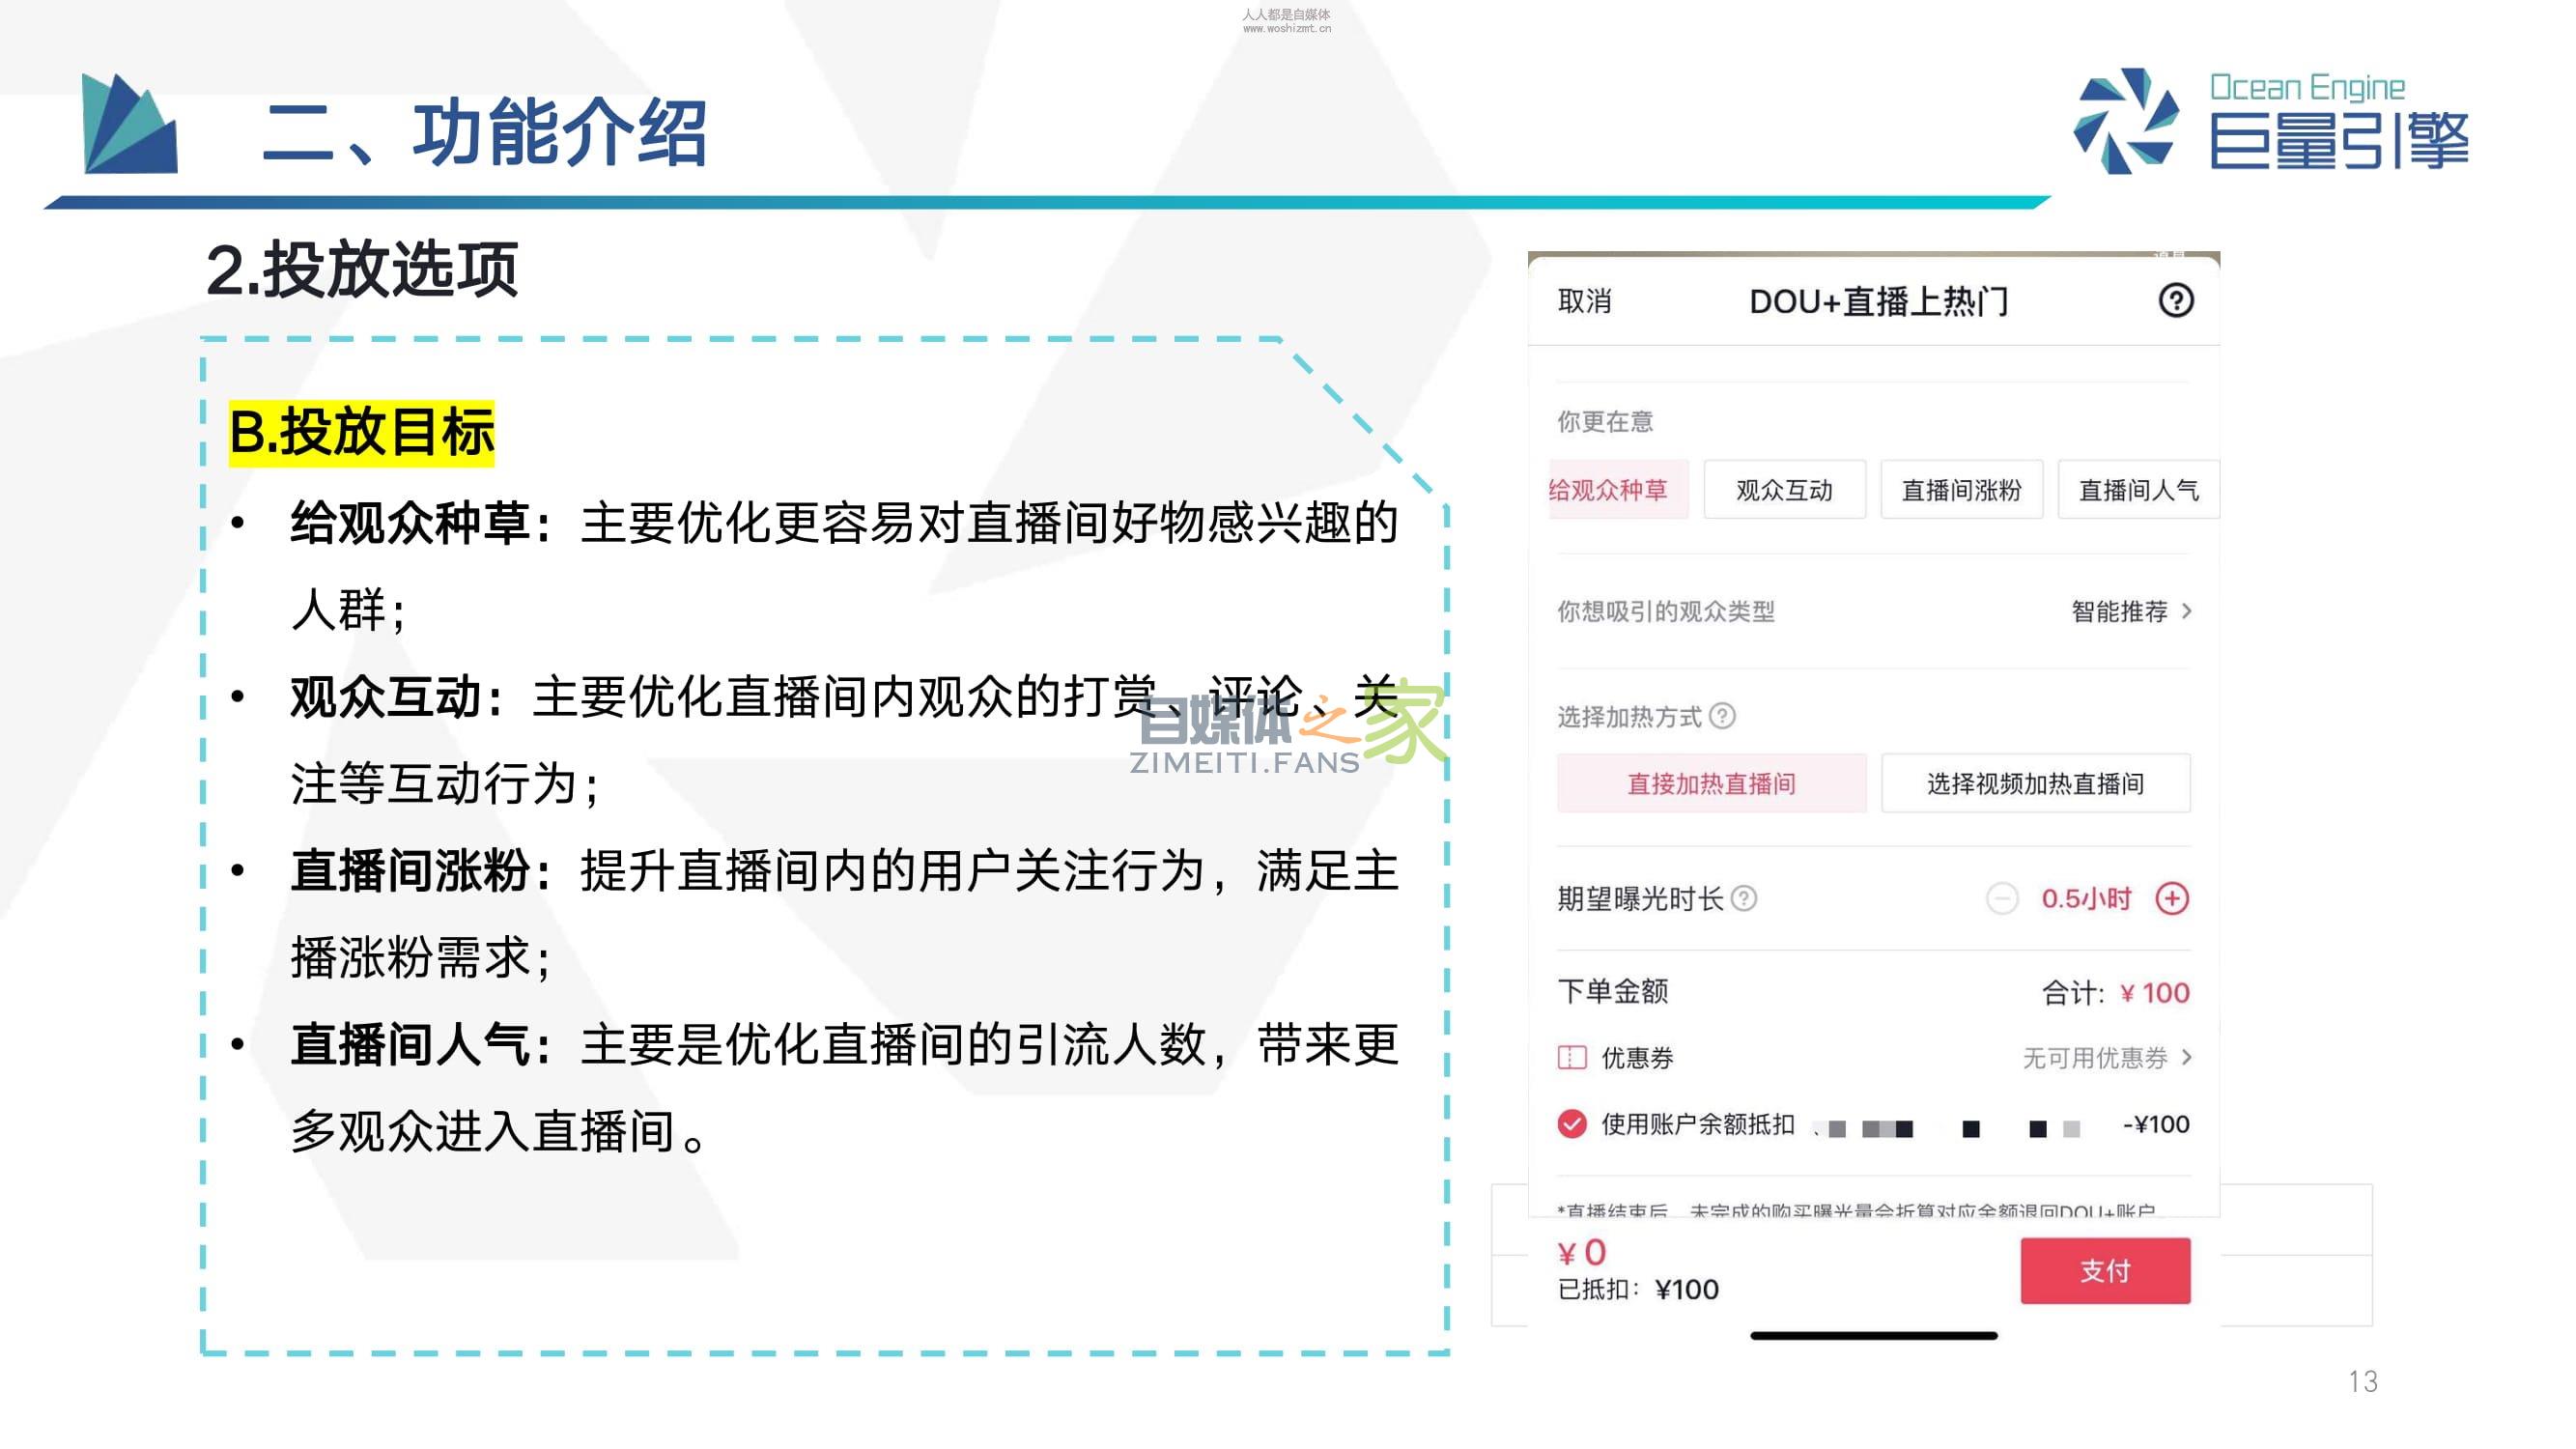The height and width of the screenshot is (1449, 2576).
Task: Switch to 观众互动 tab
Action: 1784,490
